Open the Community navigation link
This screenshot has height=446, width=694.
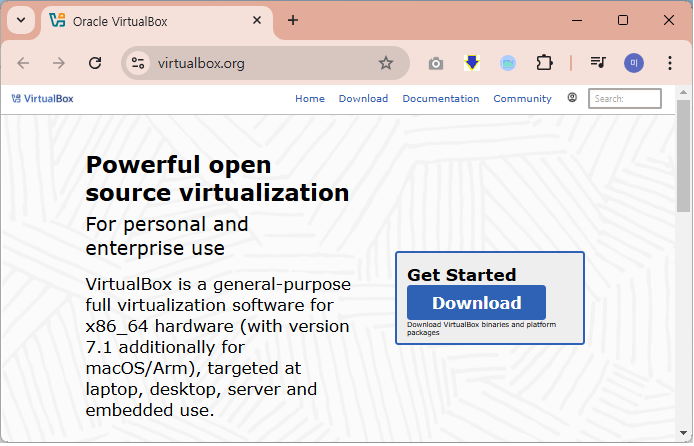(x=522, y=99)
